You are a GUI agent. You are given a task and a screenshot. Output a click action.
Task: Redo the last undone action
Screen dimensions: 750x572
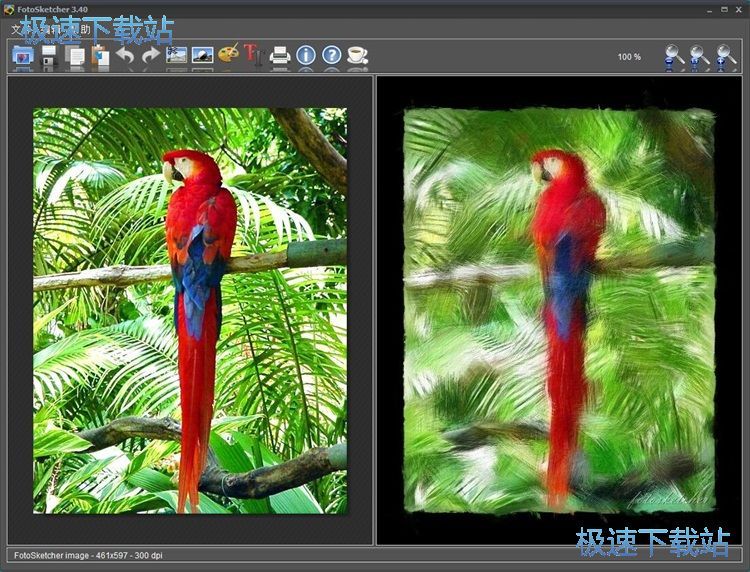(150, 55)
